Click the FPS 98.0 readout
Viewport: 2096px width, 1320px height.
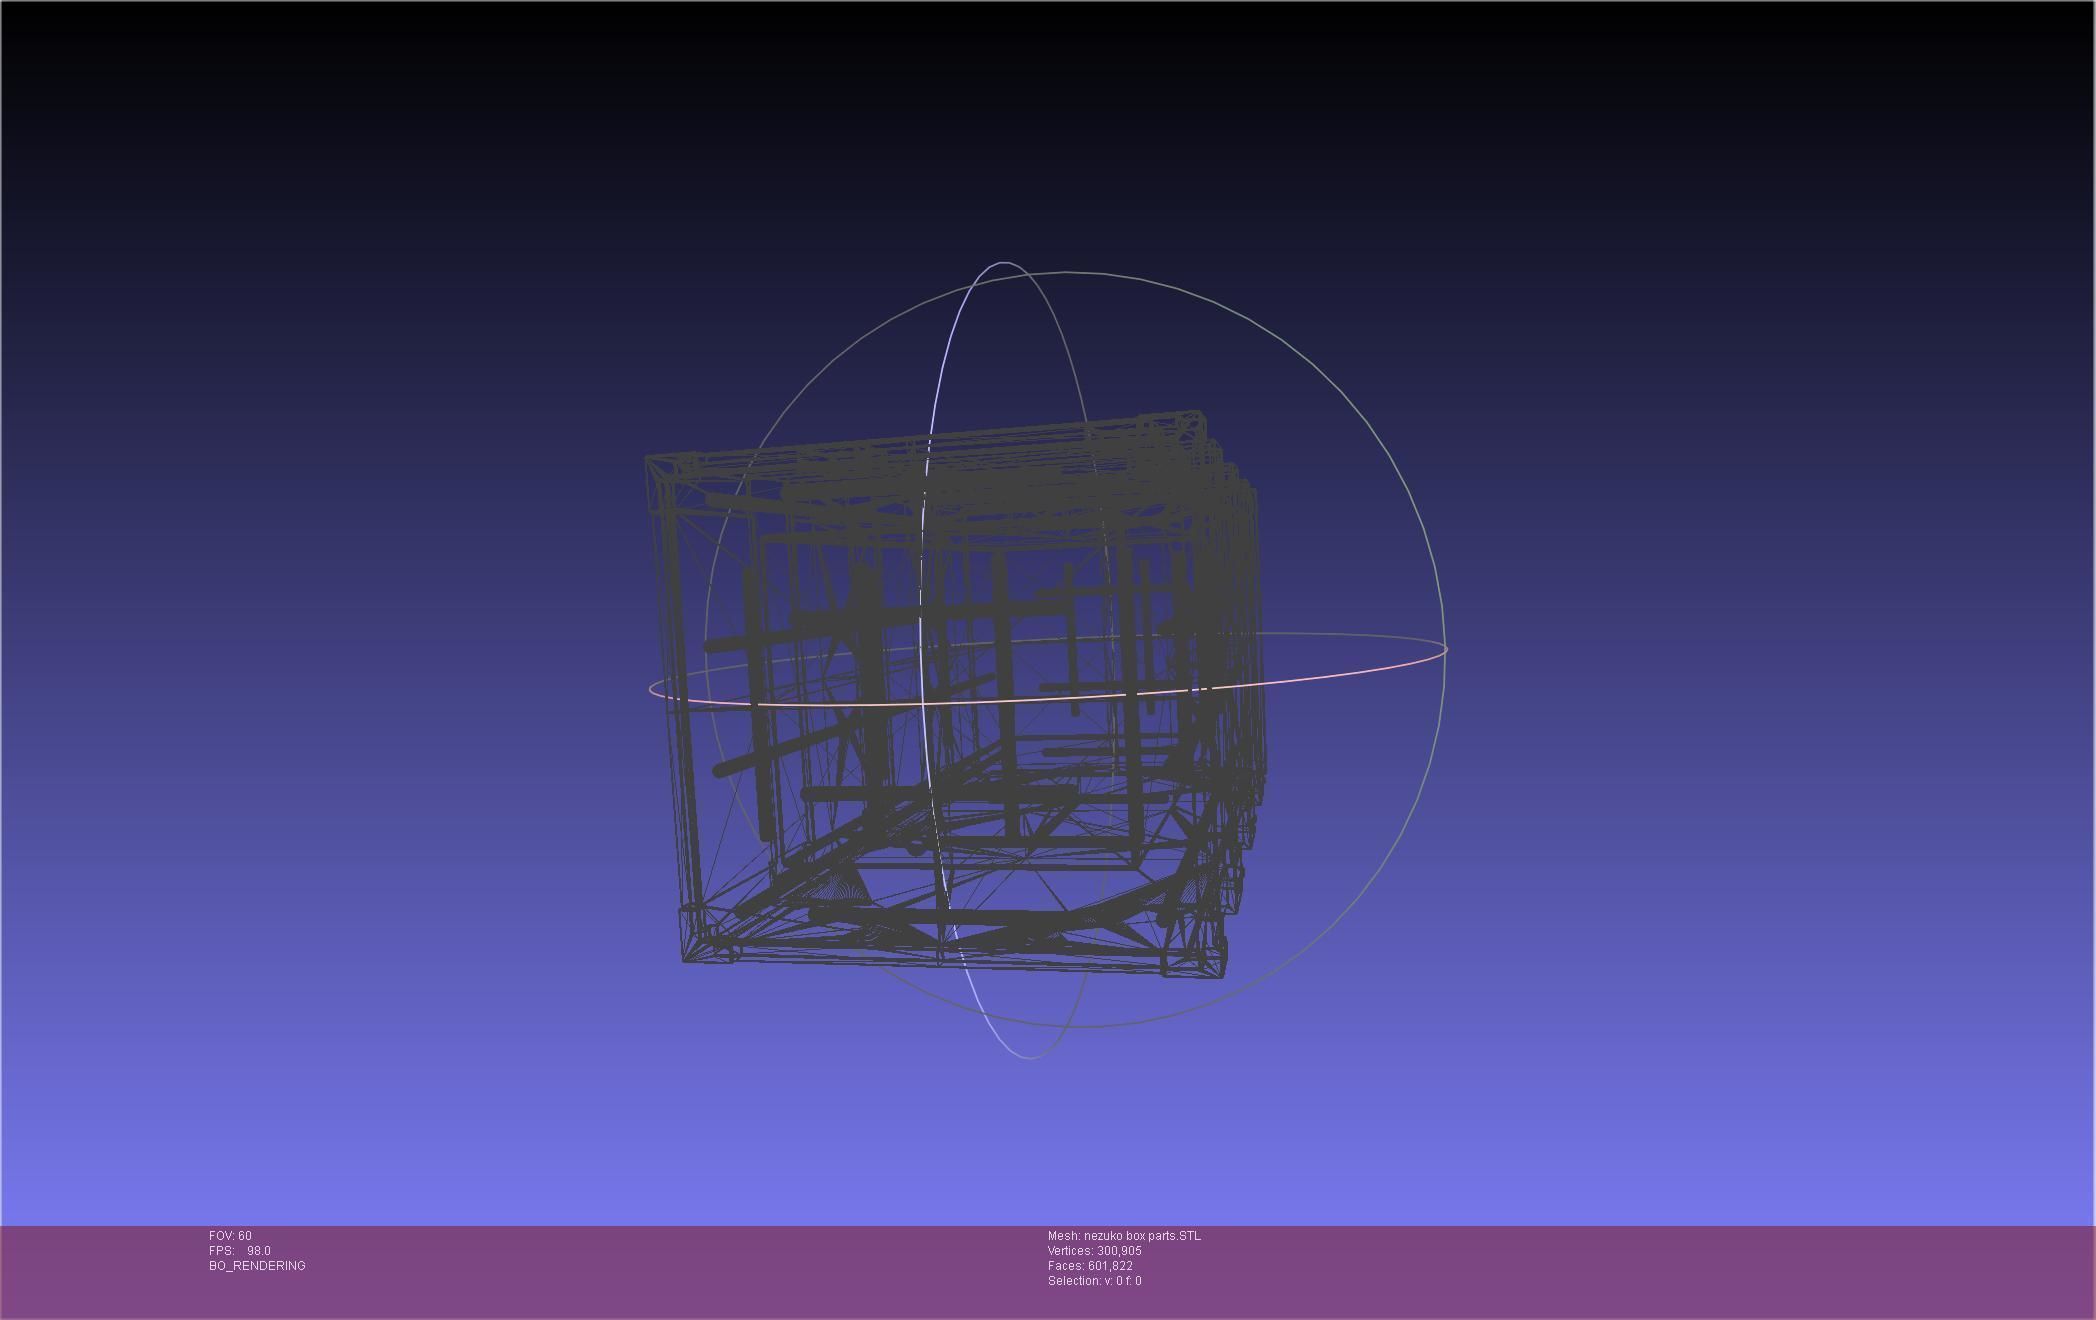coord(240,1251)
